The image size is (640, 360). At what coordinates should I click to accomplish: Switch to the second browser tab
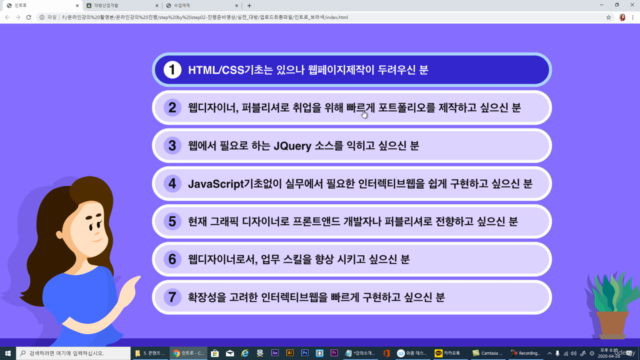[122, 6]
